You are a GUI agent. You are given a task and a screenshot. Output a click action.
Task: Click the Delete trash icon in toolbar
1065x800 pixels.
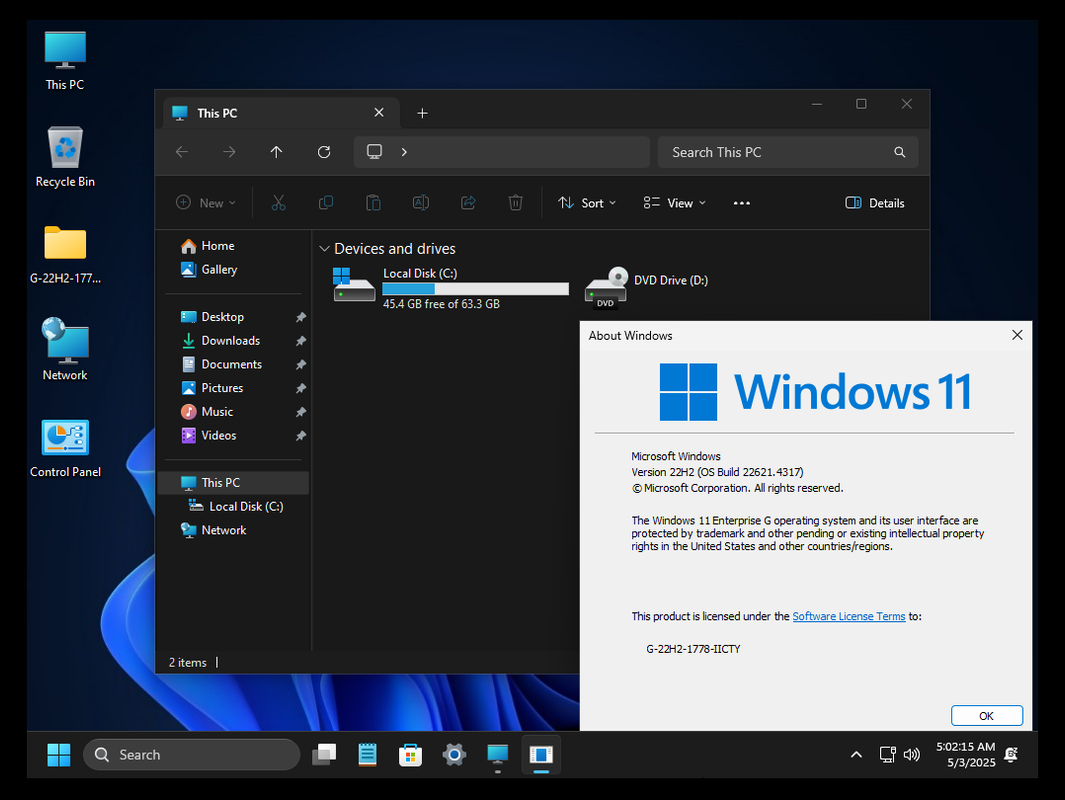pyautogui.click(x=516, y=203)
